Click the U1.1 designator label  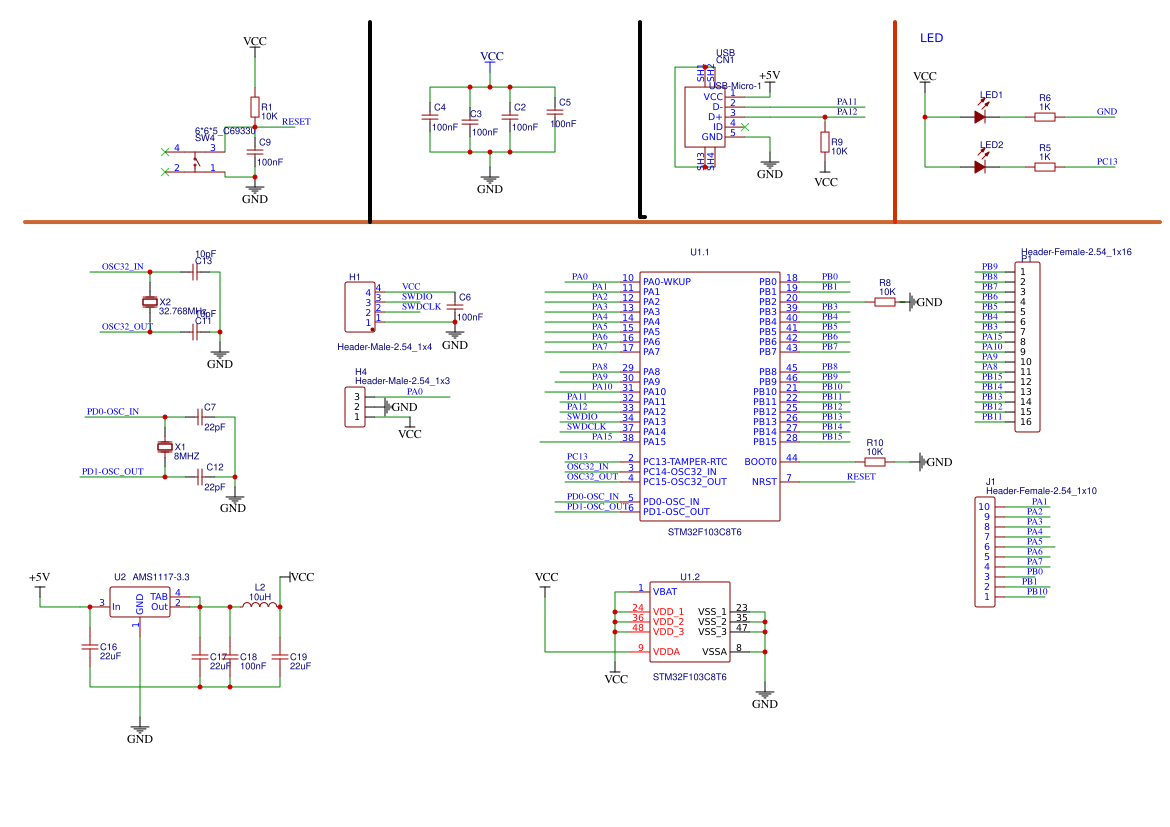click(x=700, y=252)
